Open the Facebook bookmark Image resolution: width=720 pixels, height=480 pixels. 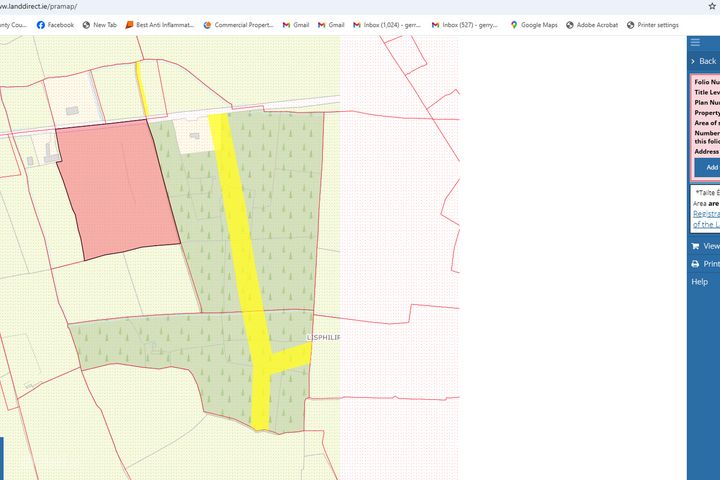click(55, 25)
